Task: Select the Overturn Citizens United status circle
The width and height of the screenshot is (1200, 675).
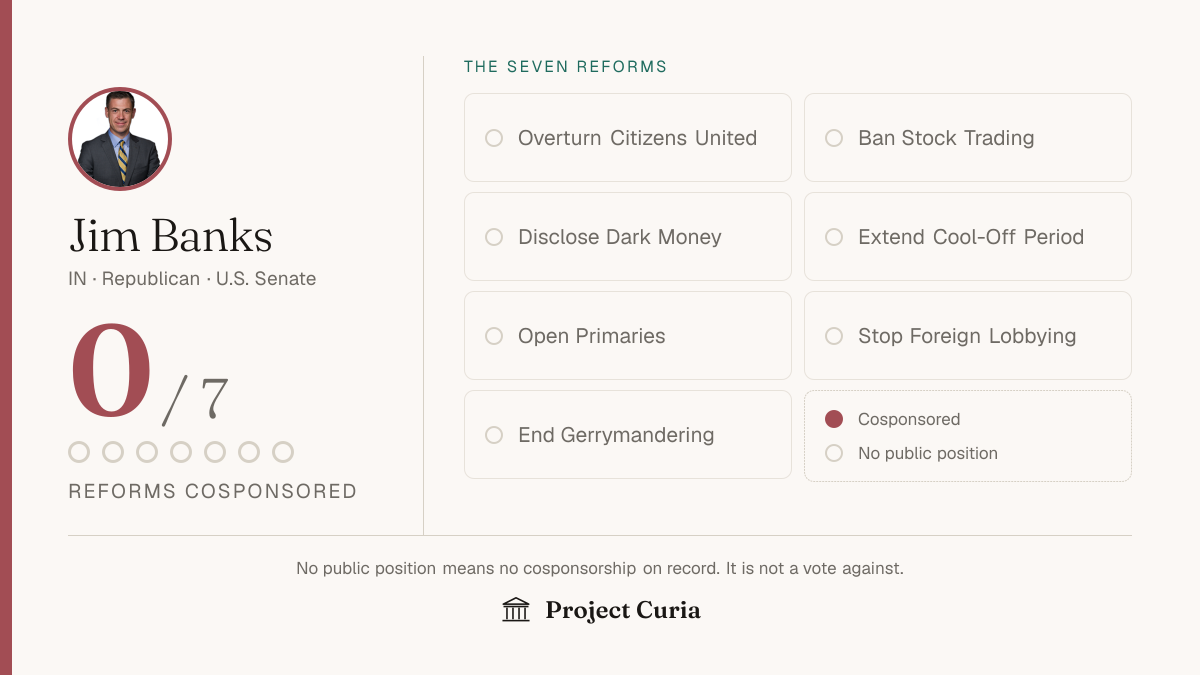Action: pos(494,138)
